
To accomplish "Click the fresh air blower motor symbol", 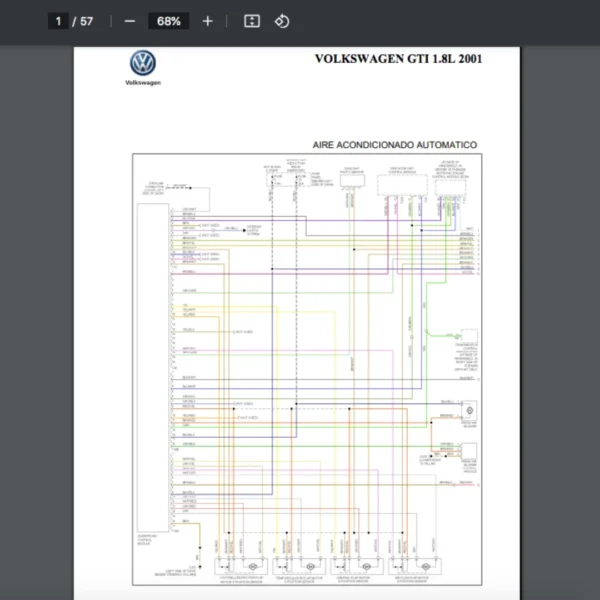I will 468,412.
